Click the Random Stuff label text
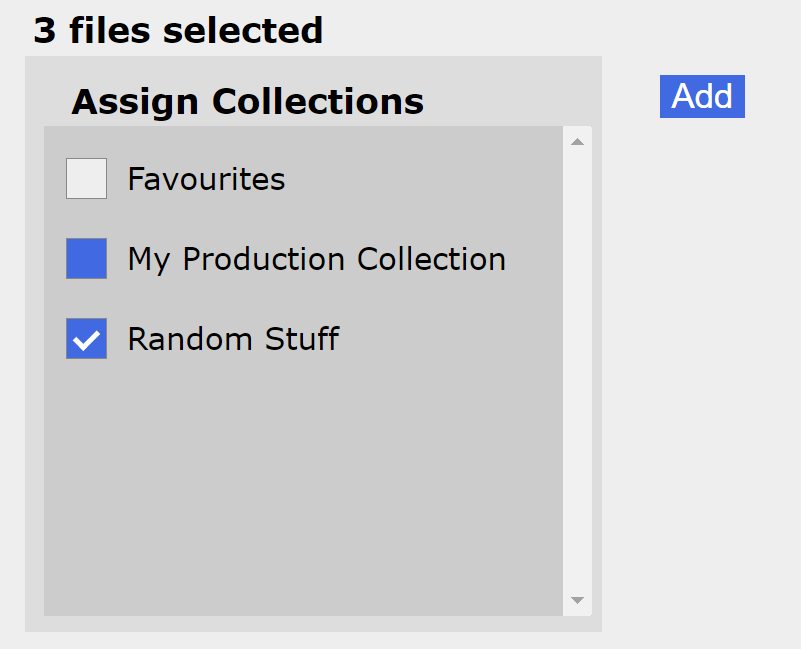This screenshot has width=801, height=649. [233, 339]
